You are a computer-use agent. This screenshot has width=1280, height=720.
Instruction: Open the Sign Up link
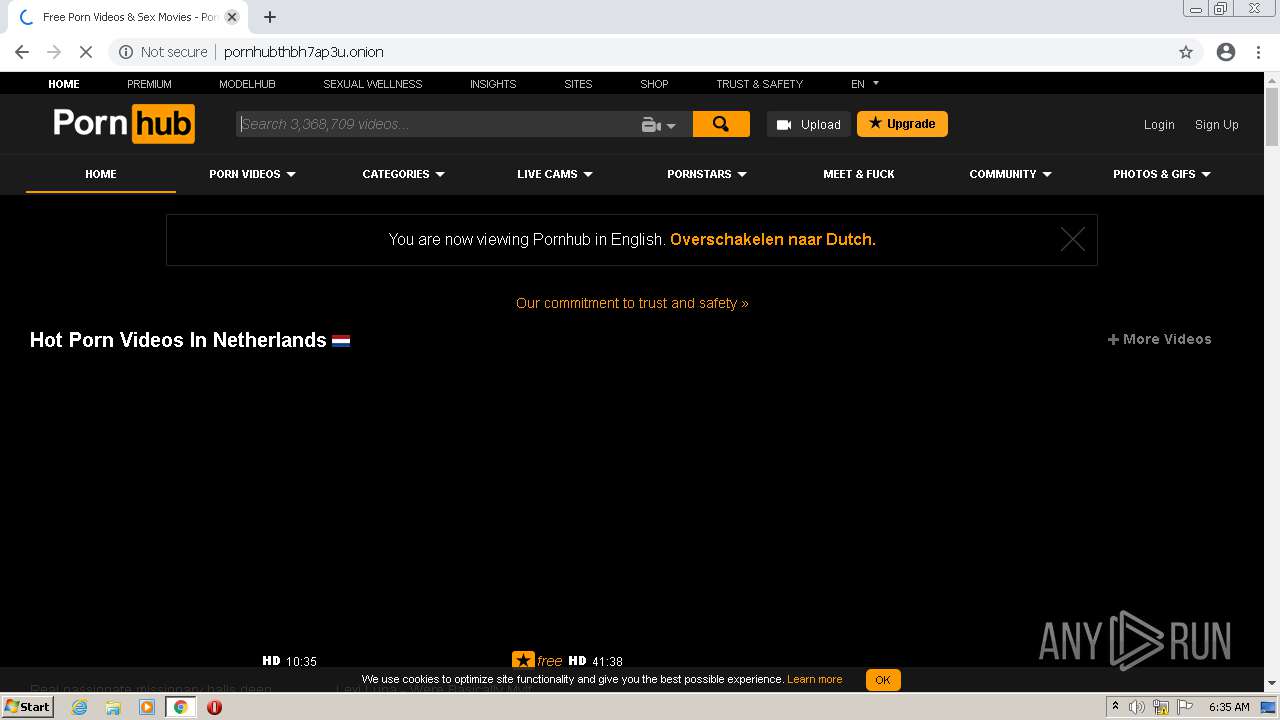(x=1217, y=125)
